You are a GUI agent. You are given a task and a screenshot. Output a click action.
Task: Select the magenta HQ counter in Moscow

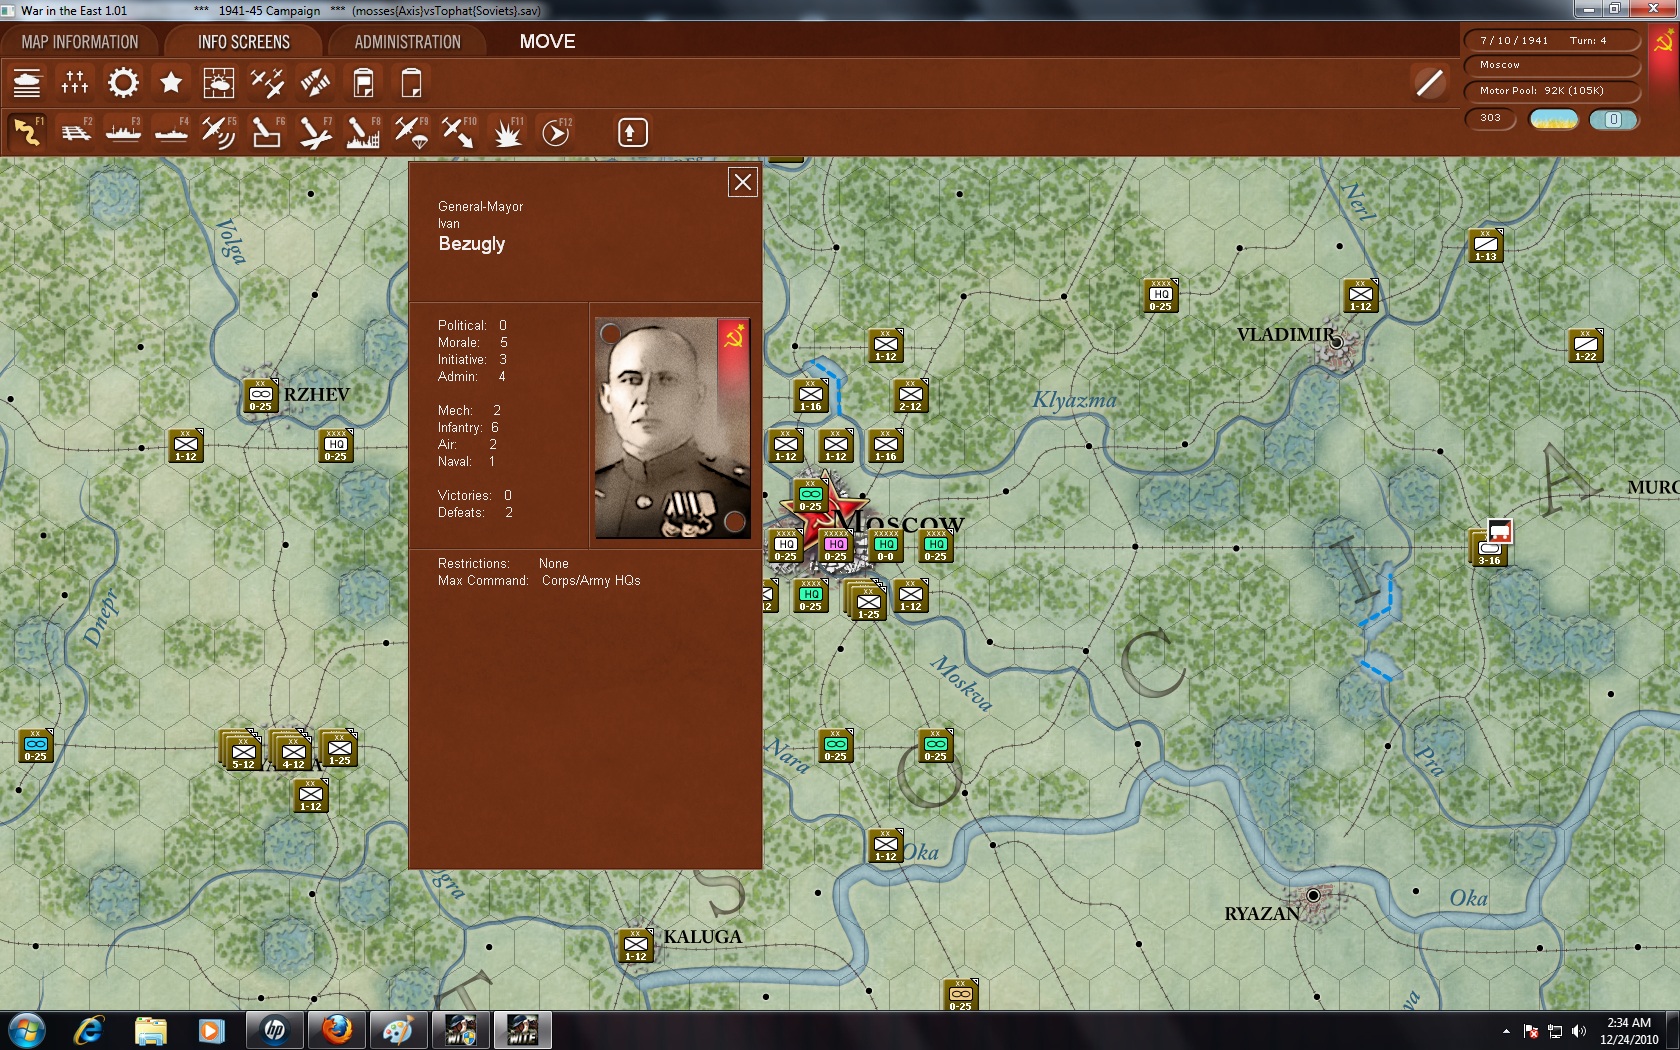tap(836, 546)
